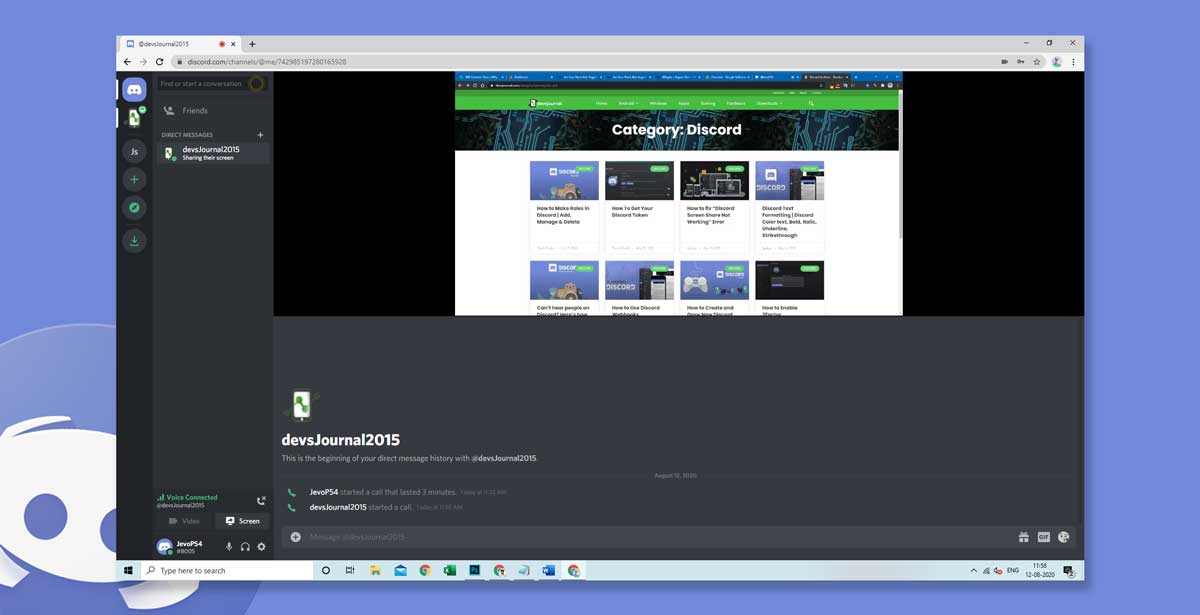Open a new Chrome tab

[252, 44]
